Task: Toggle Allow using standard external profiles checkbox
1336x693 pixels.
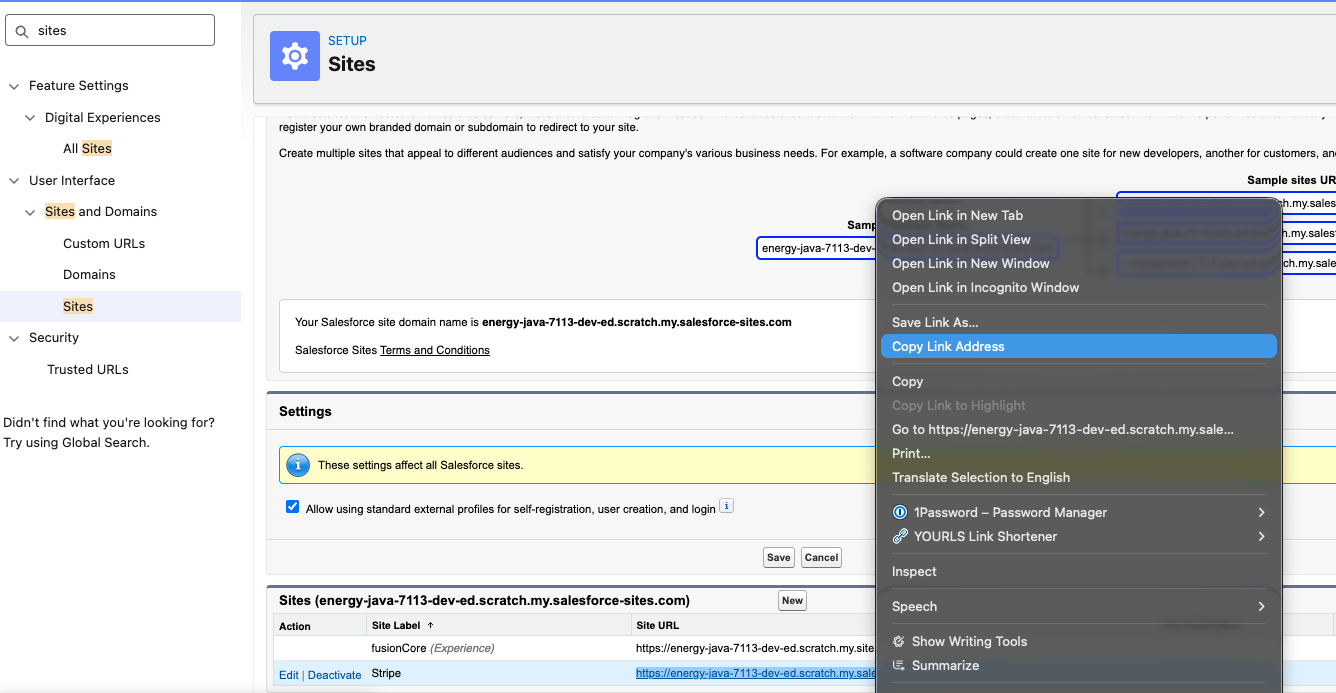Action: pos(293,507)
